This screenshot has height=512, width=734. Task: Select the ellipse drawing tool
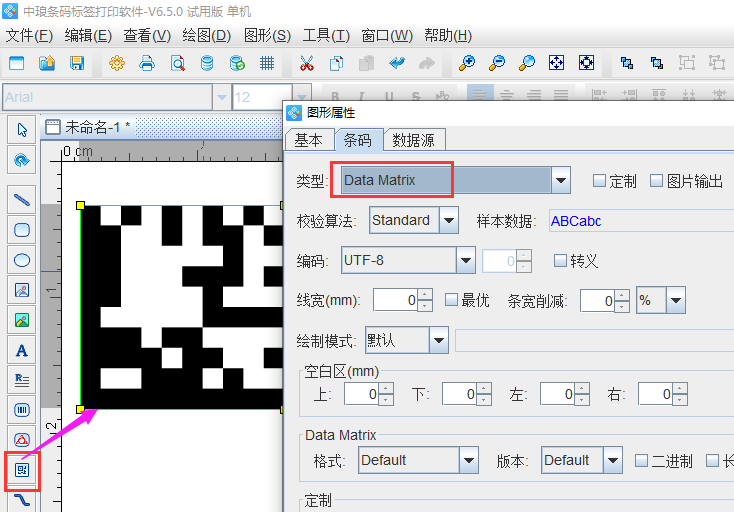point(22,260)
